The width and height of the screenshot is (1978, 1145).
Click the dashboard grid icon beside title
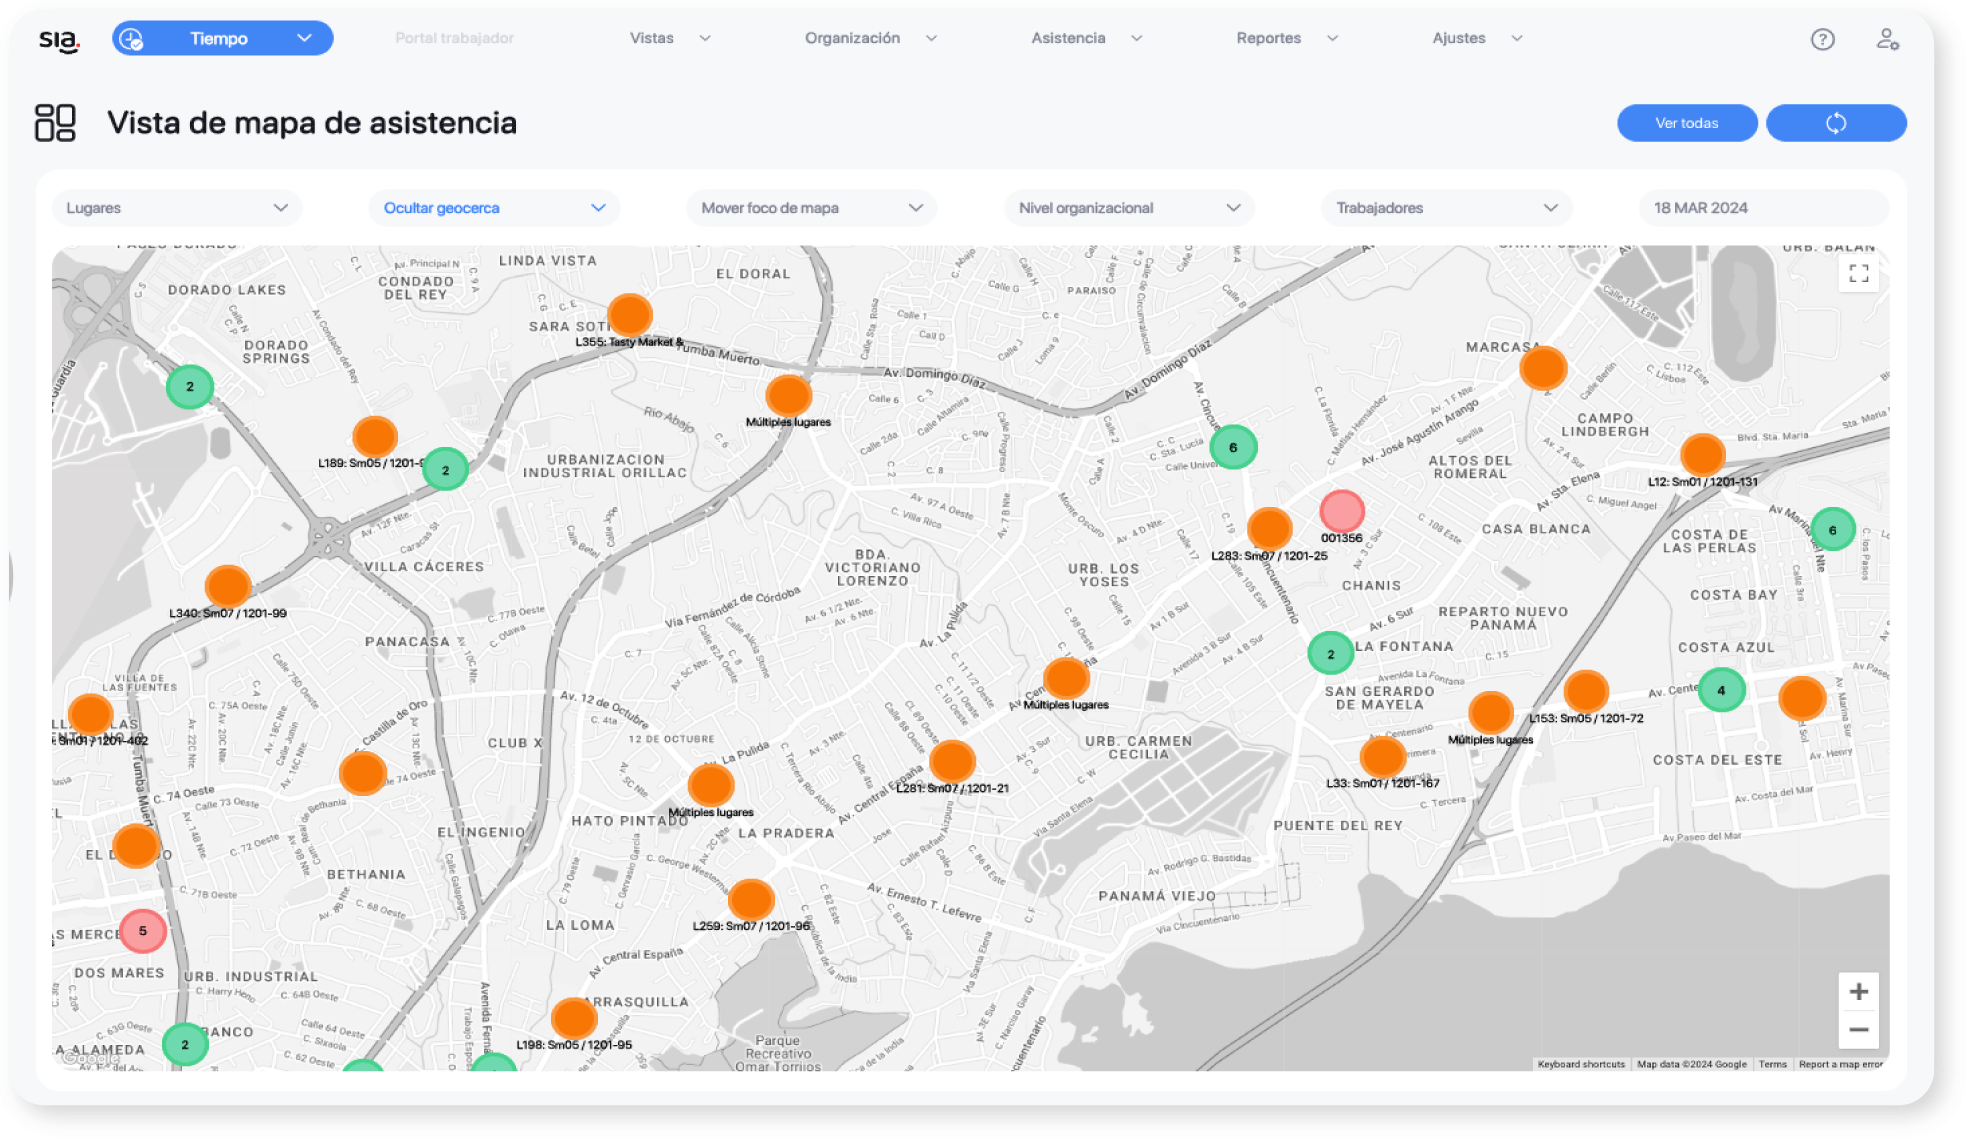(x=55, y=123)
